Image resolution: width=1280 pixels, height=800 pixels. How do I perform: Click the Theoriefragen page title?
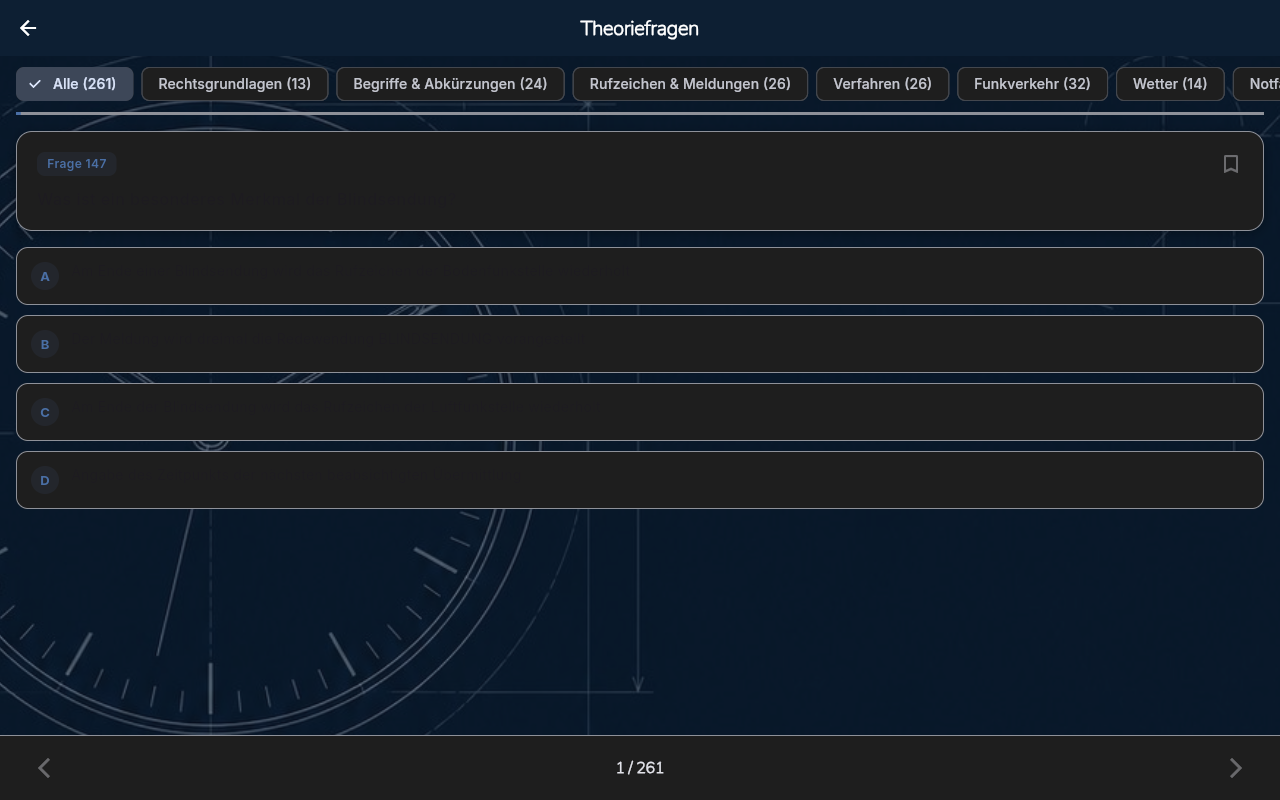click(x=640, y=28)
